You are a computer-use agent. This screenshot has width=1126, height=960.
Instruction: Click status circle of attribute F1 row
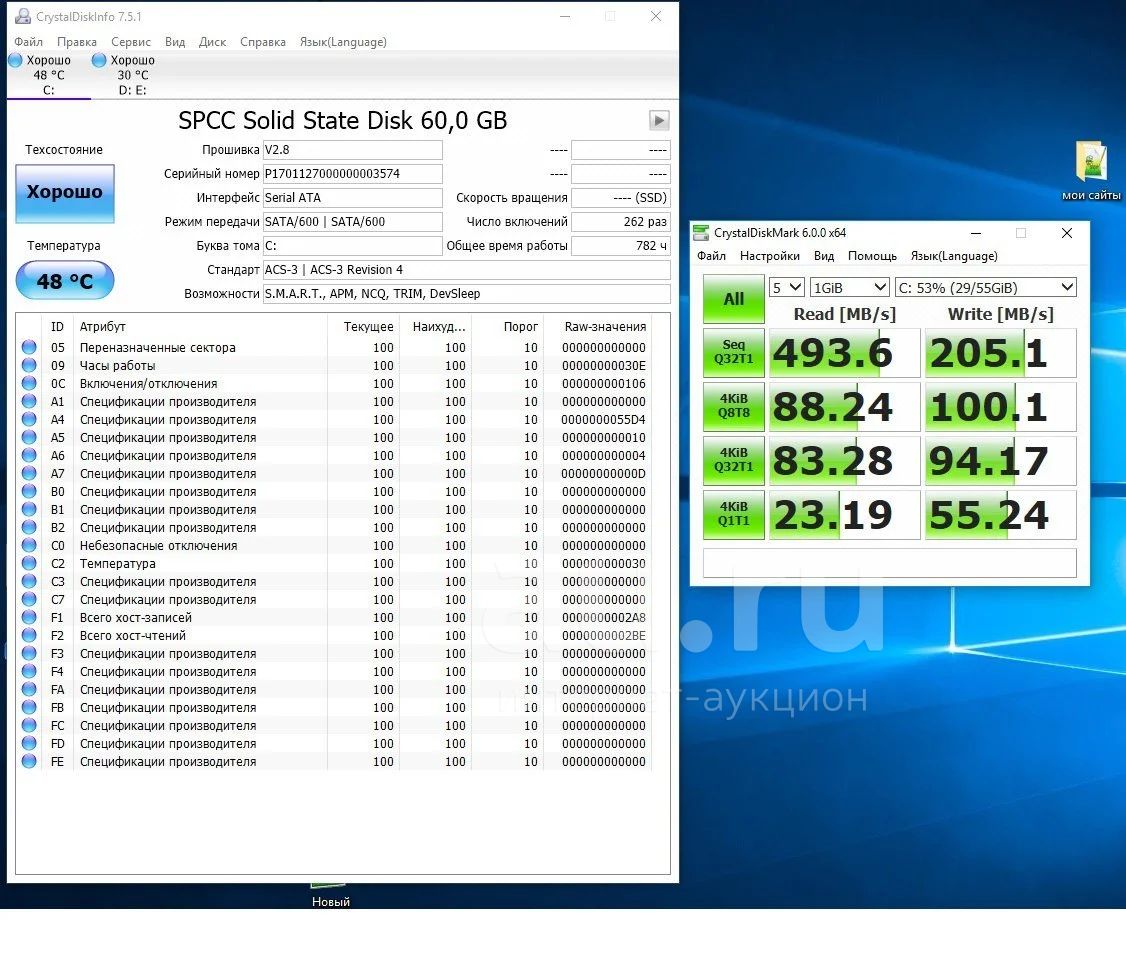click(x=29, y=618)
